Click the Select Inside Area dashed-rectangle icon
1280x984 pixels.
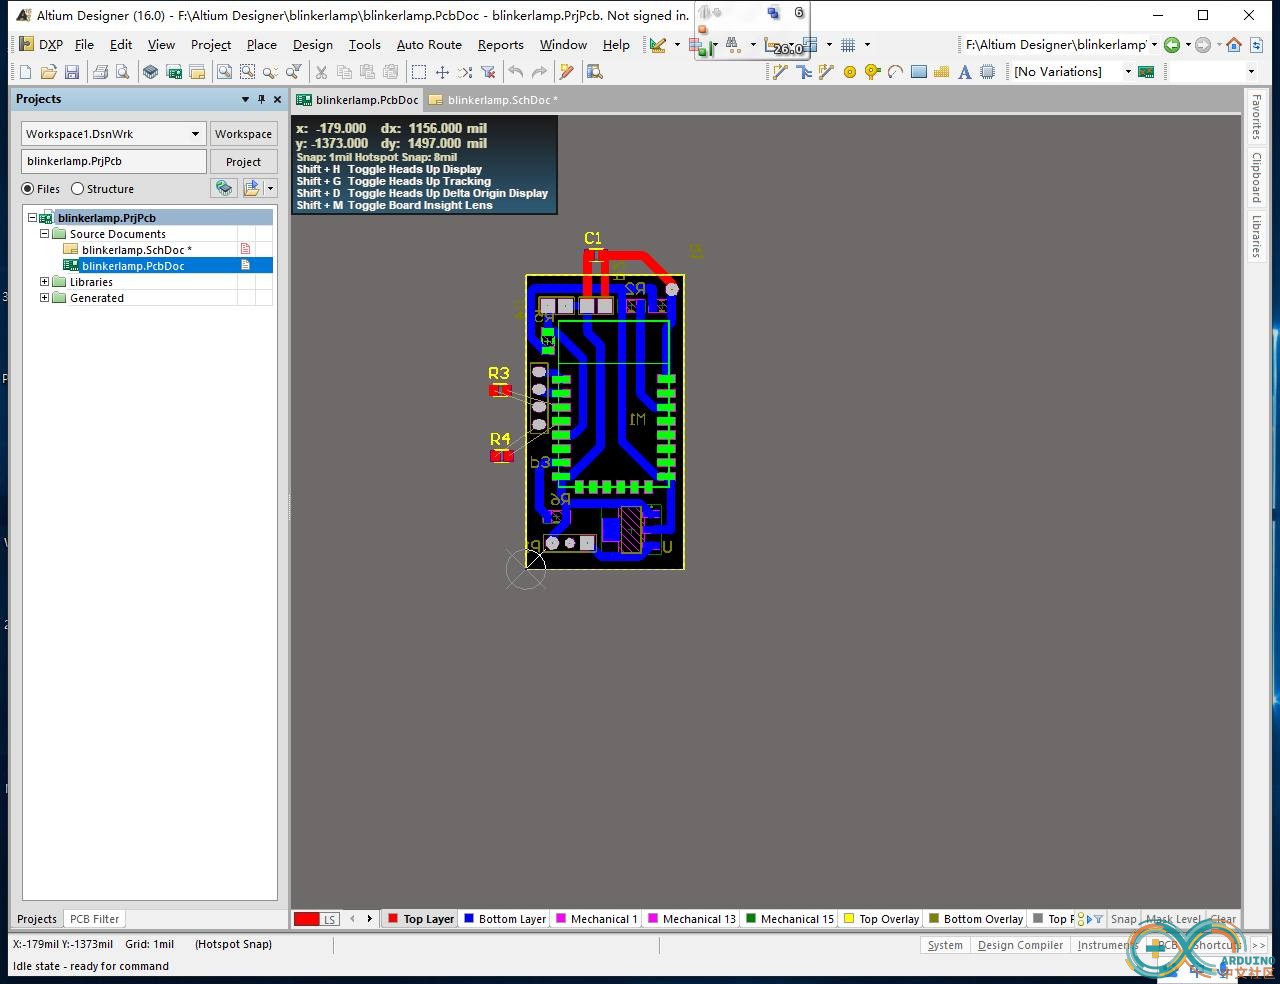click(419, 72)
